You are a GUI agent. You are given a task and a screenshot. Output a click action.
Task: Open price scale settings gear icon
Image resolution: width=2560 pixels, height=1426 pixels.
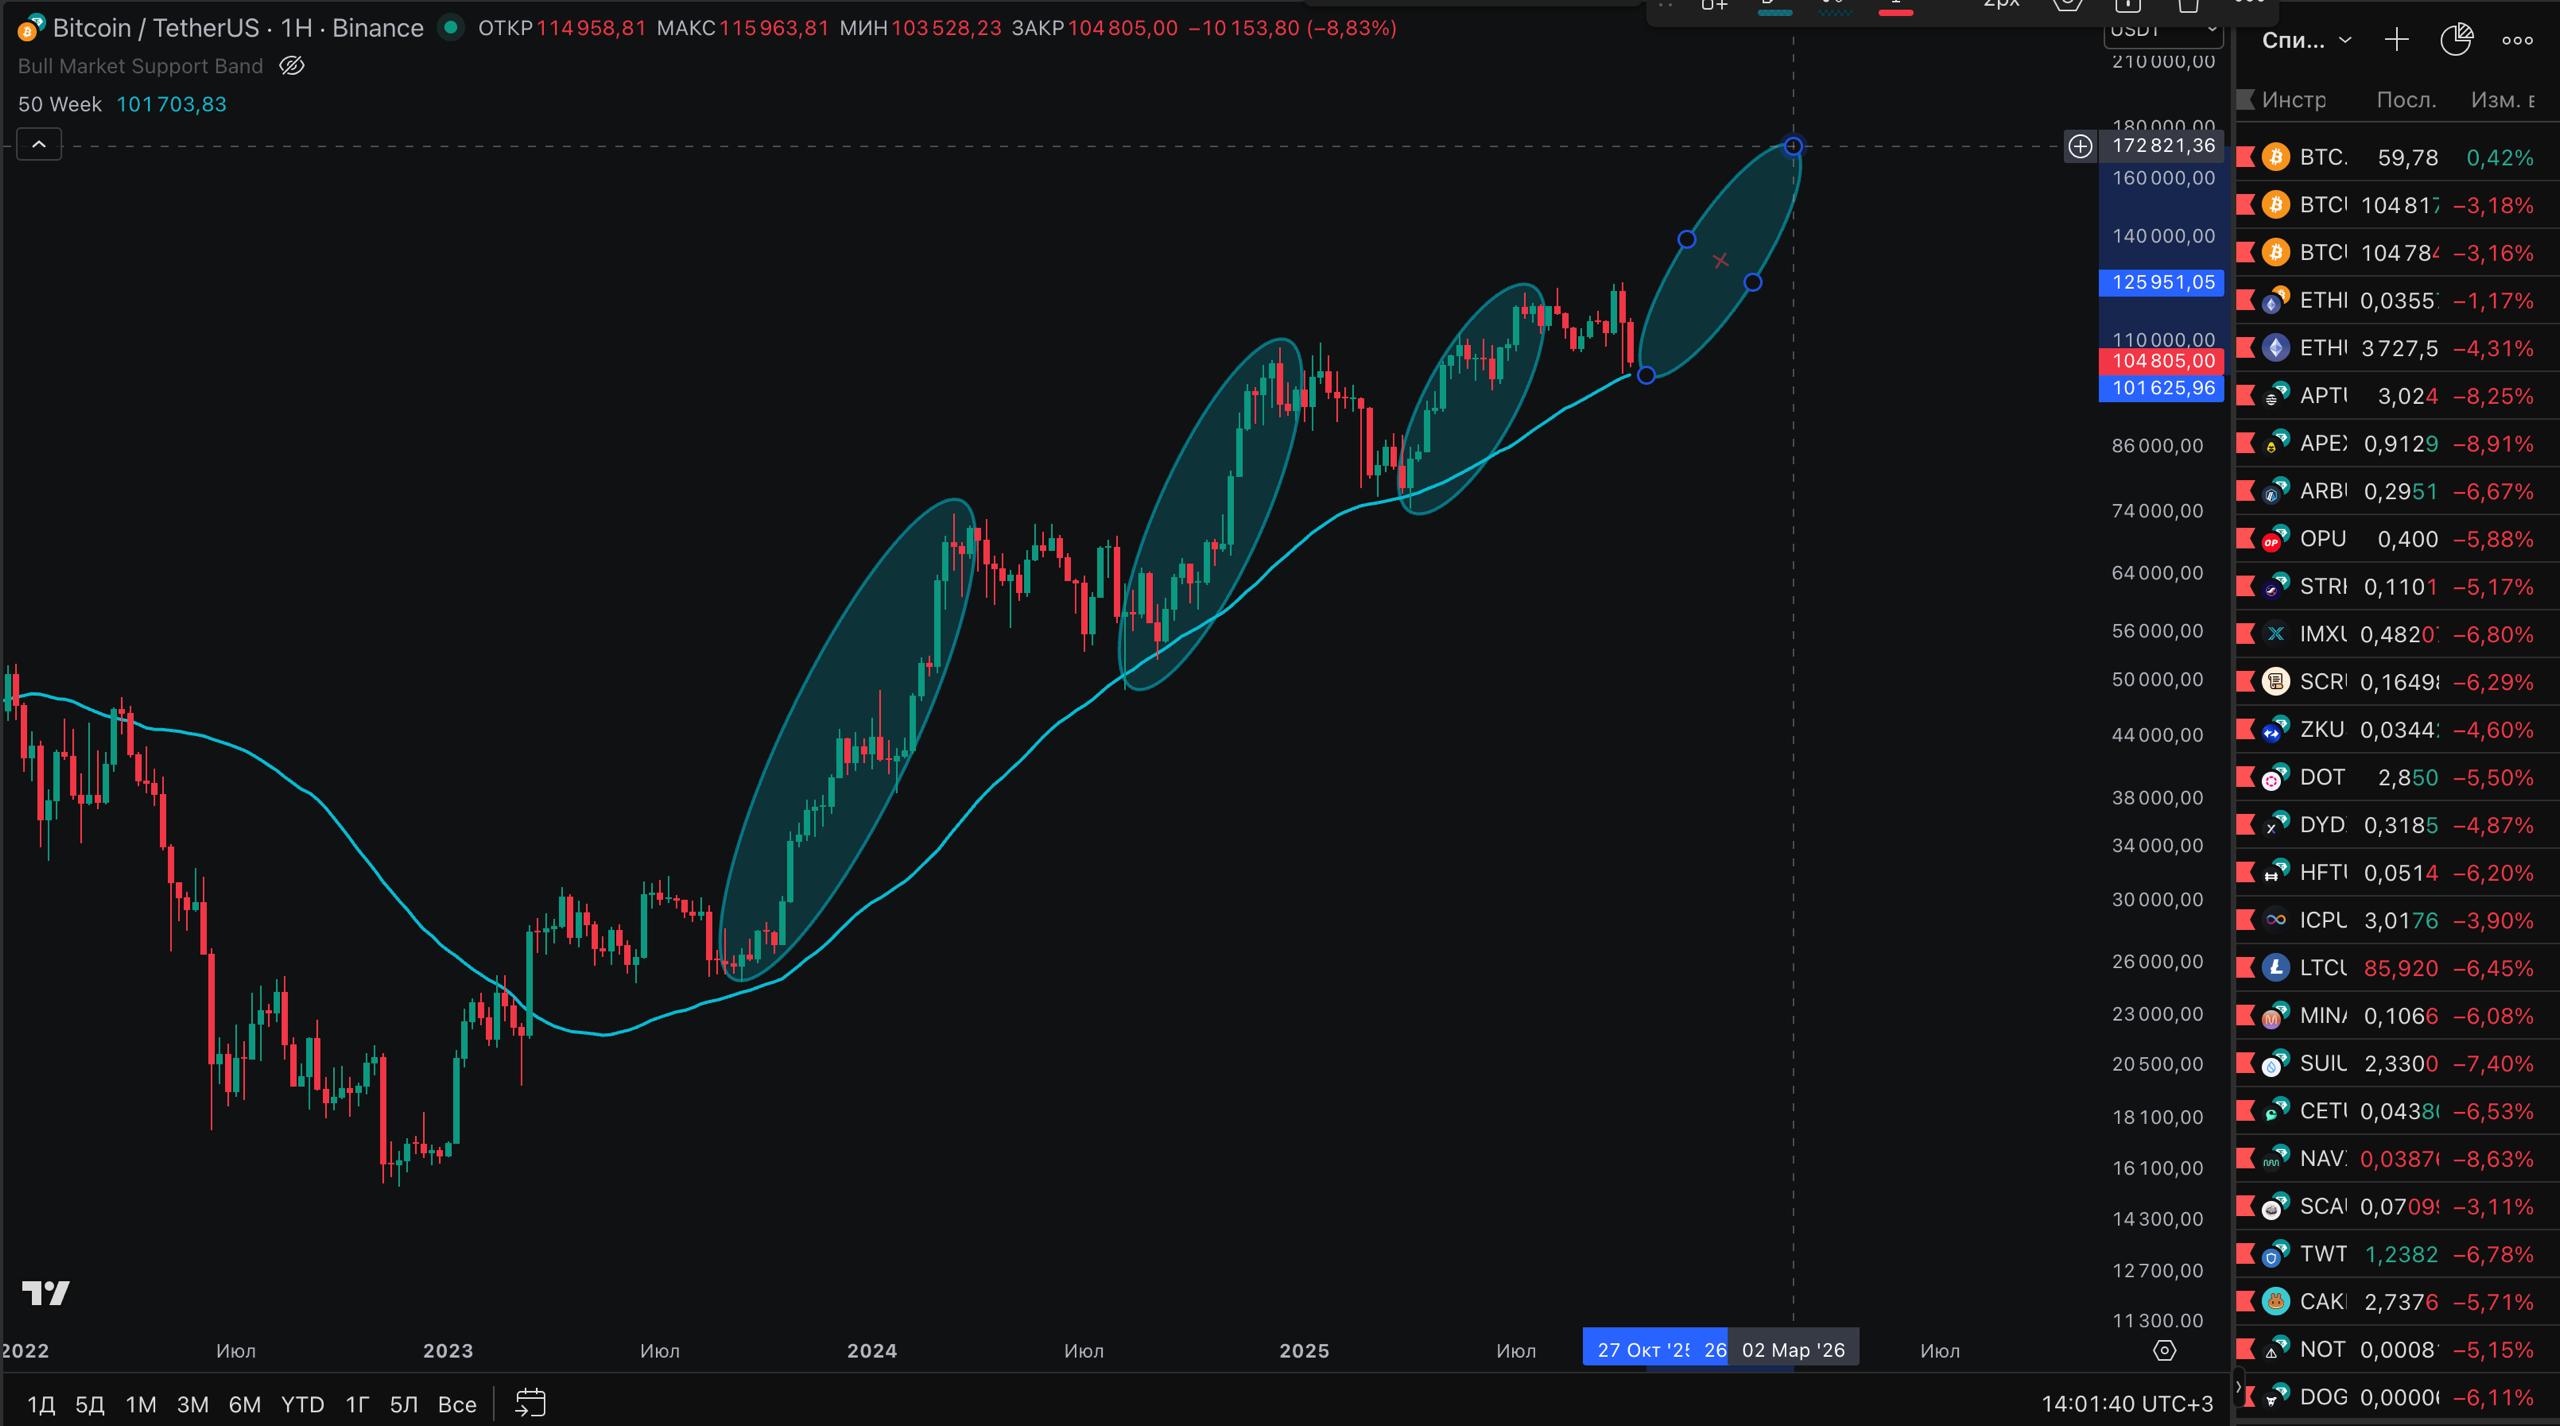(x=2164, y=1351)
